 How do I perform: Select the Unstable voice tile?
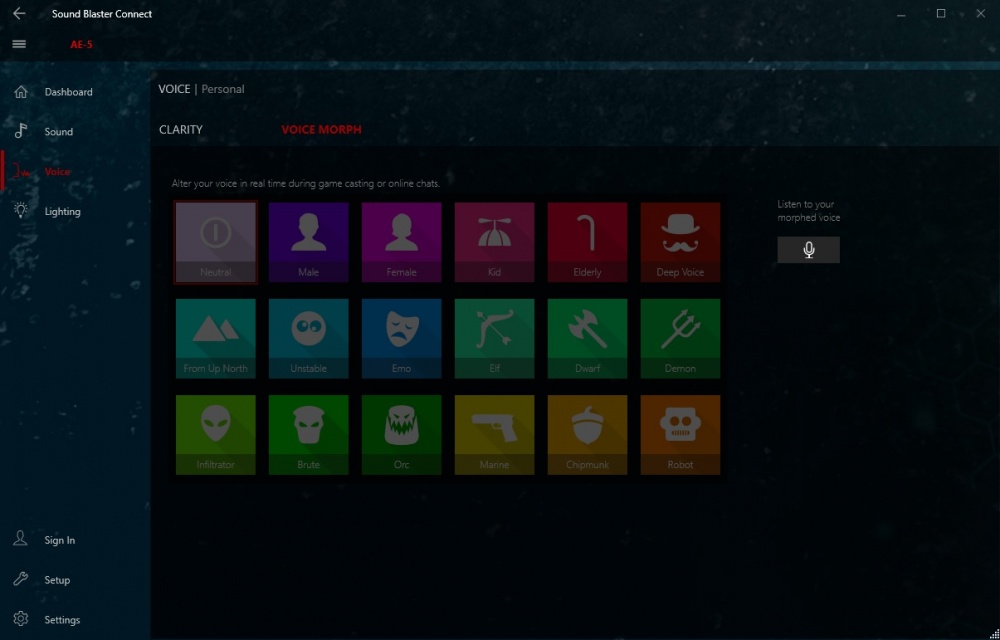click(x=309, y=338)
